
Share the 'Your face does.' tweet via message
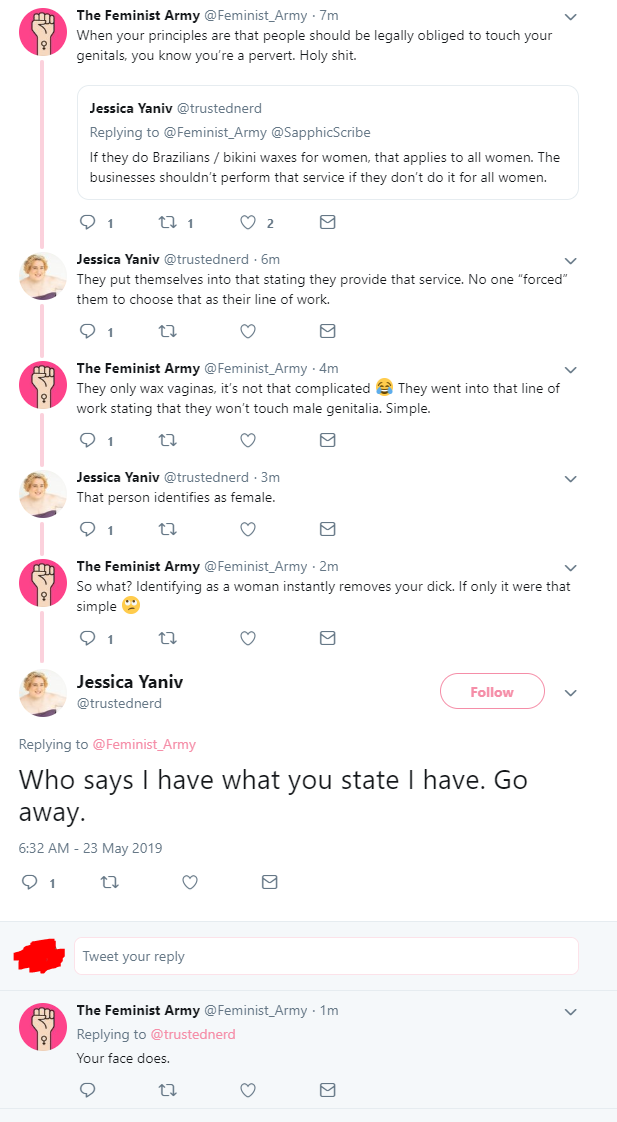tap(327, 1090)
